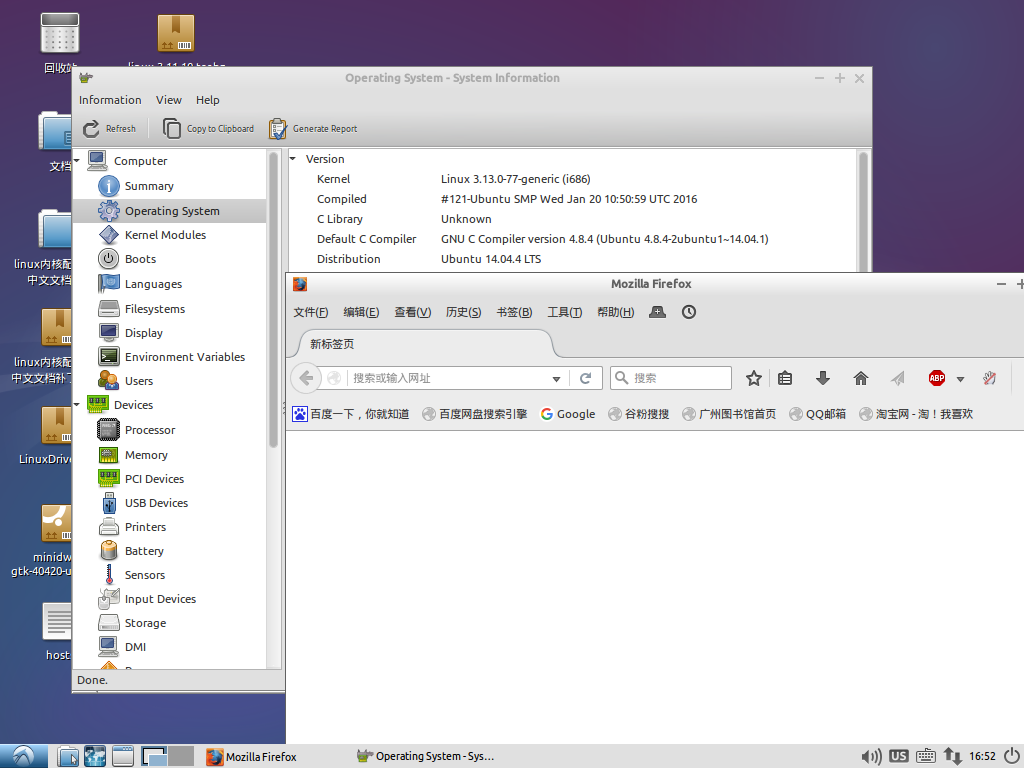Click the magnifier icon in Firefox search box
The height and width of the screenshot is (768, 1024).
(622, 377)
